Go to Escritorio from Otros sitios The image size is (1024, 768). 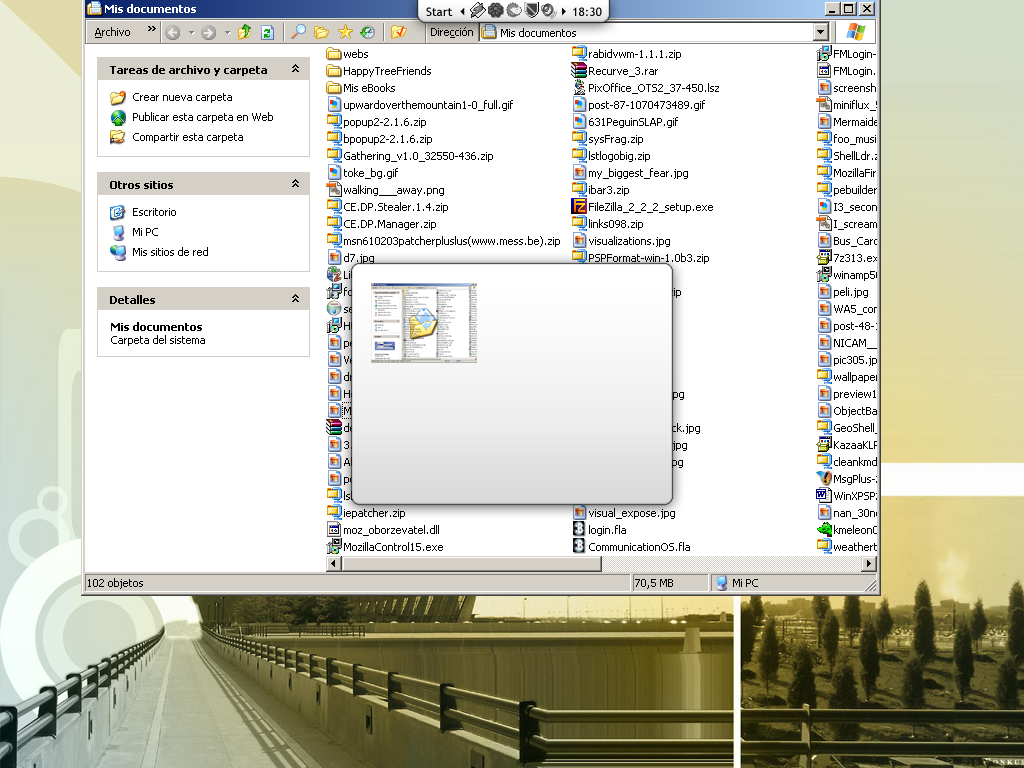coord(154,212)
